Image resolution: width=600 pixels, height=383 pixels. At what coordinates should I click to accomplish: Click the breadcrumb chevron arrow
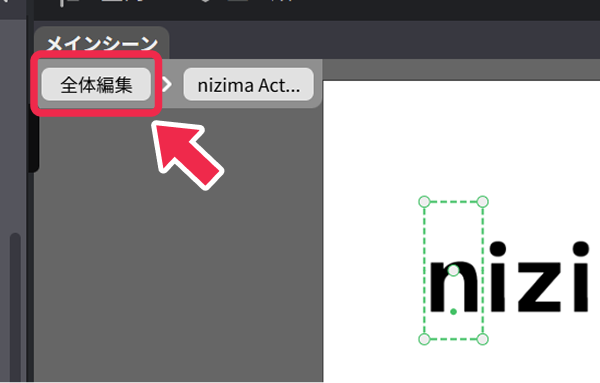click(x=167, y=85)
